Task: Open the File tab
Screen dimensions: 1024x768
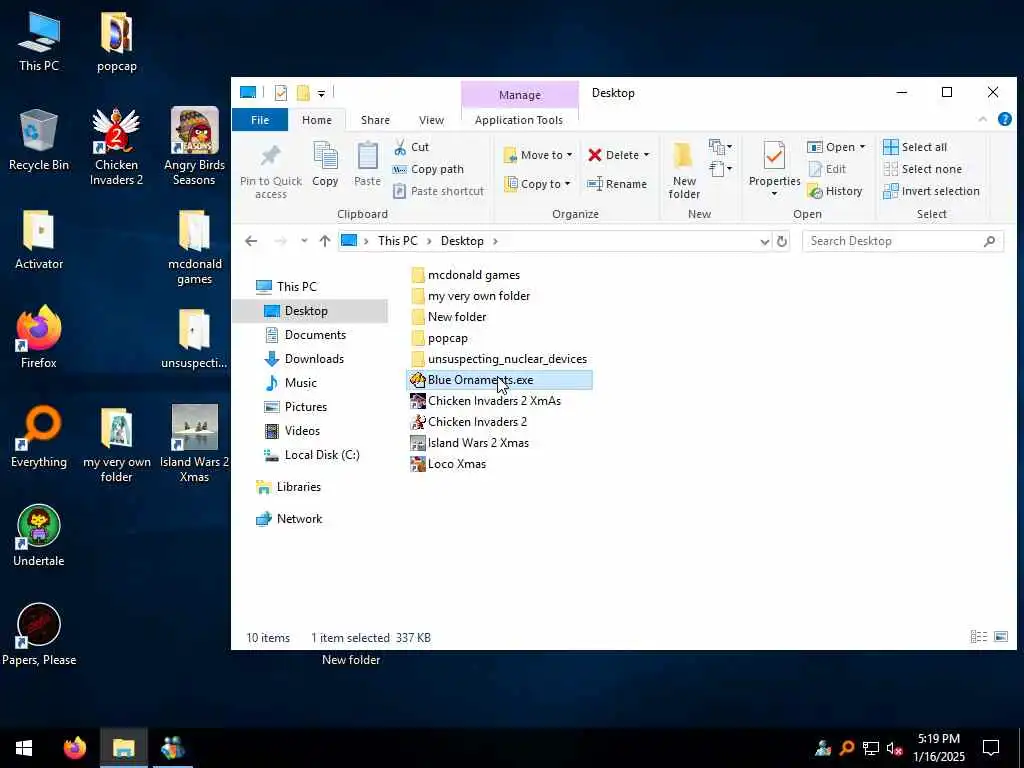Action: tap(260, 120)
